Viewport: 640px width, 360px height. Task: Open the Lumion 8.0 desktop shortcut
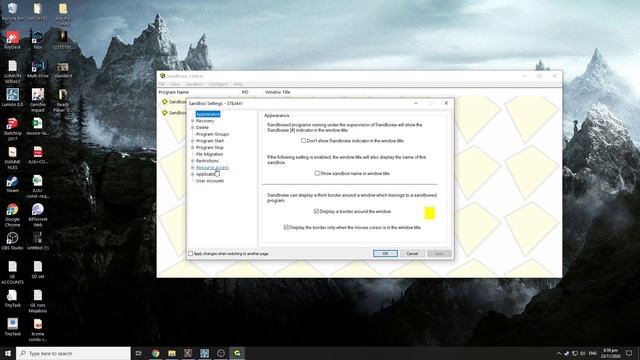[12, 98]
